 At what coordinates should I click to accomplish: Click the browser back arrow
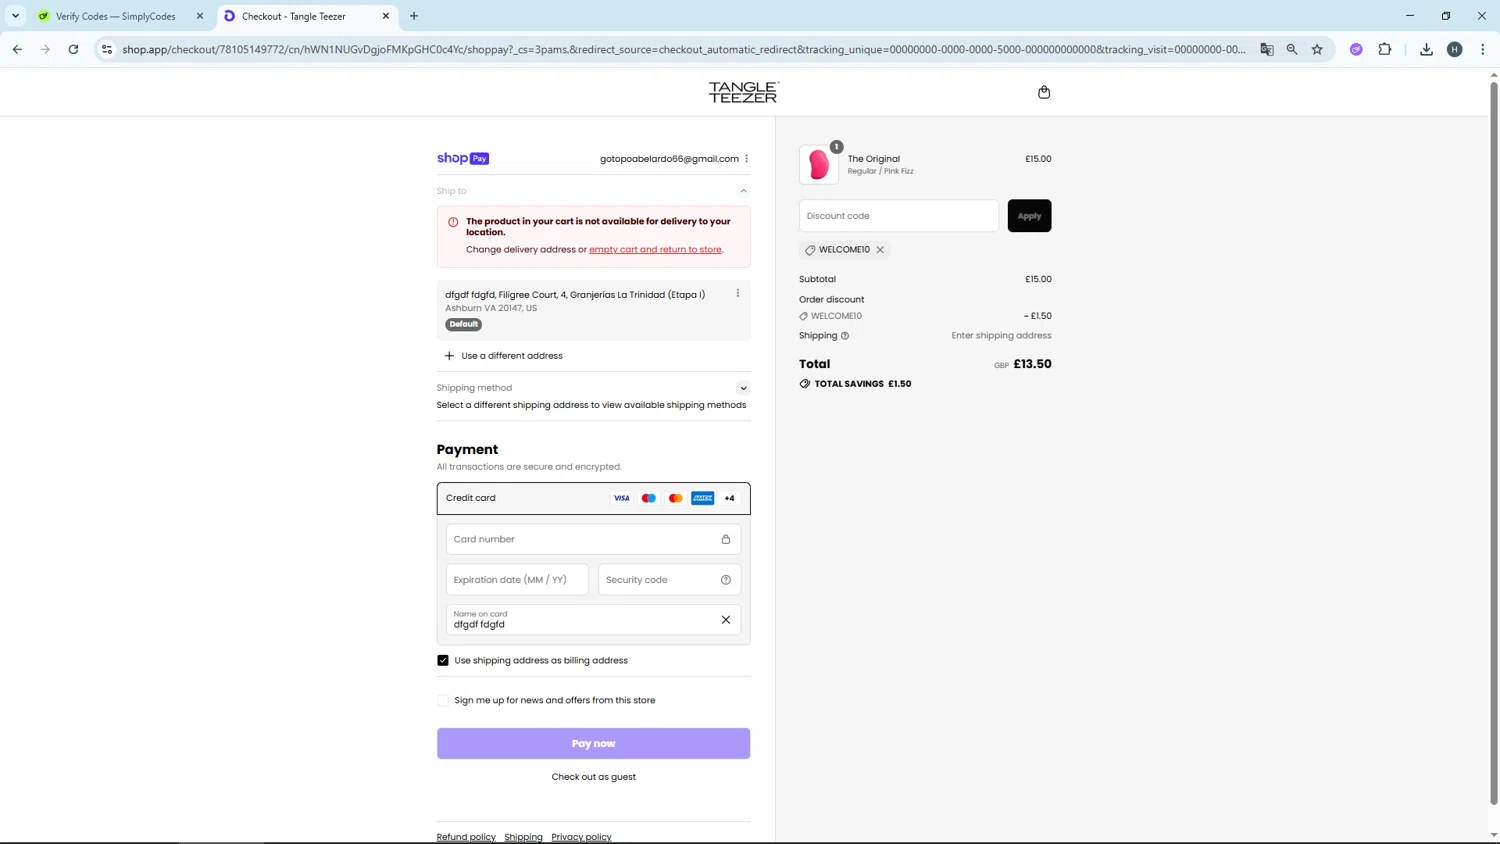(x=17, y=49)
